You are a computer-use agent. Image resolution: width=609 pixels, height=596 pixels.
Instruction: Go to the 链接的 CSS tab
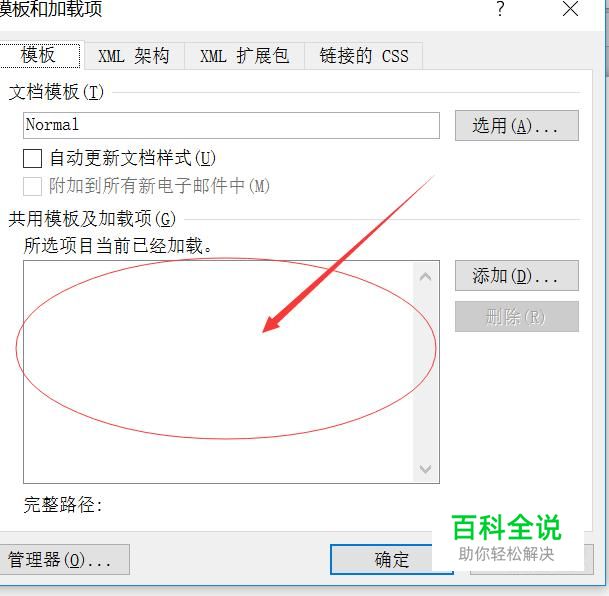pyautogui.click(x=364, y=56)
